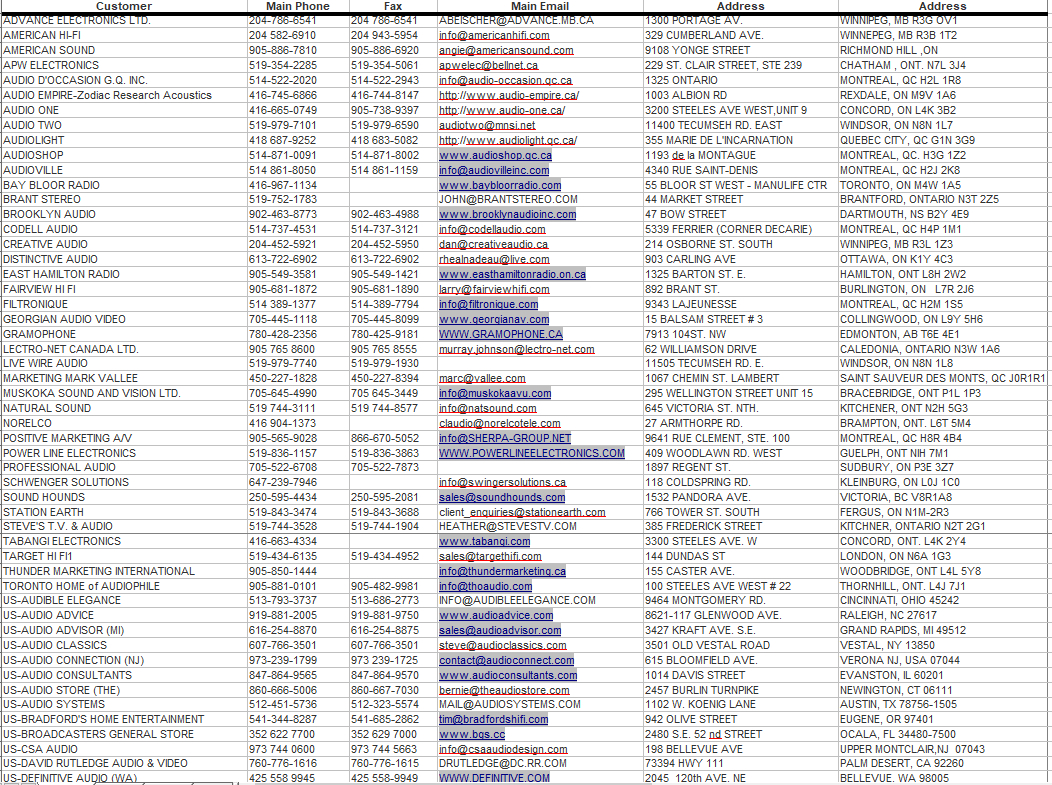Image resolution: width=1052 pixels, height=785 pixels.
Task: Click the murray.johnson@lectro-net.com link
Action: click(x=517, y=350)
